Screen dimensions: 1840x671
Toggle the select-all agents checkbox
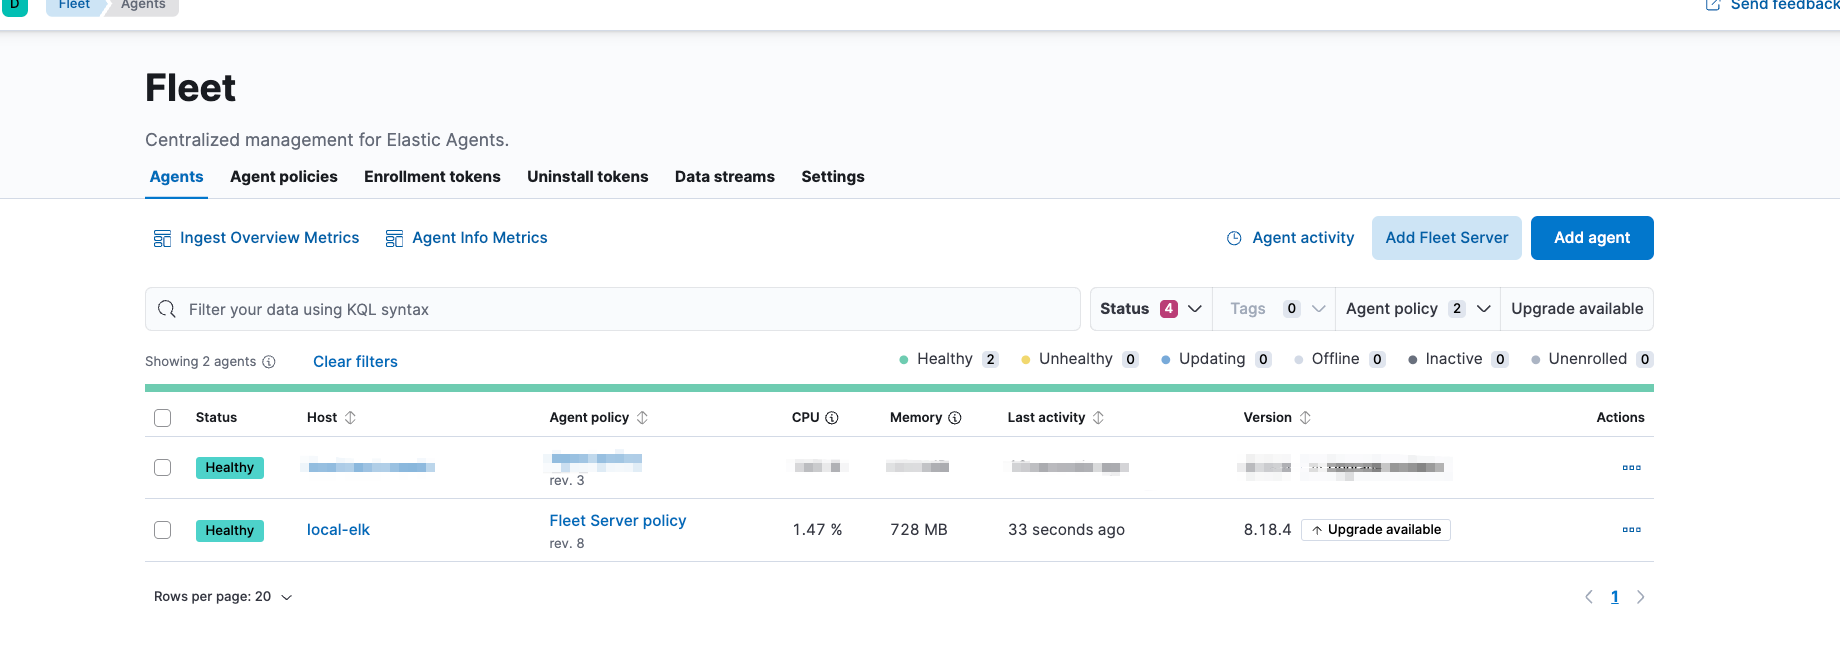click(163, 418)
